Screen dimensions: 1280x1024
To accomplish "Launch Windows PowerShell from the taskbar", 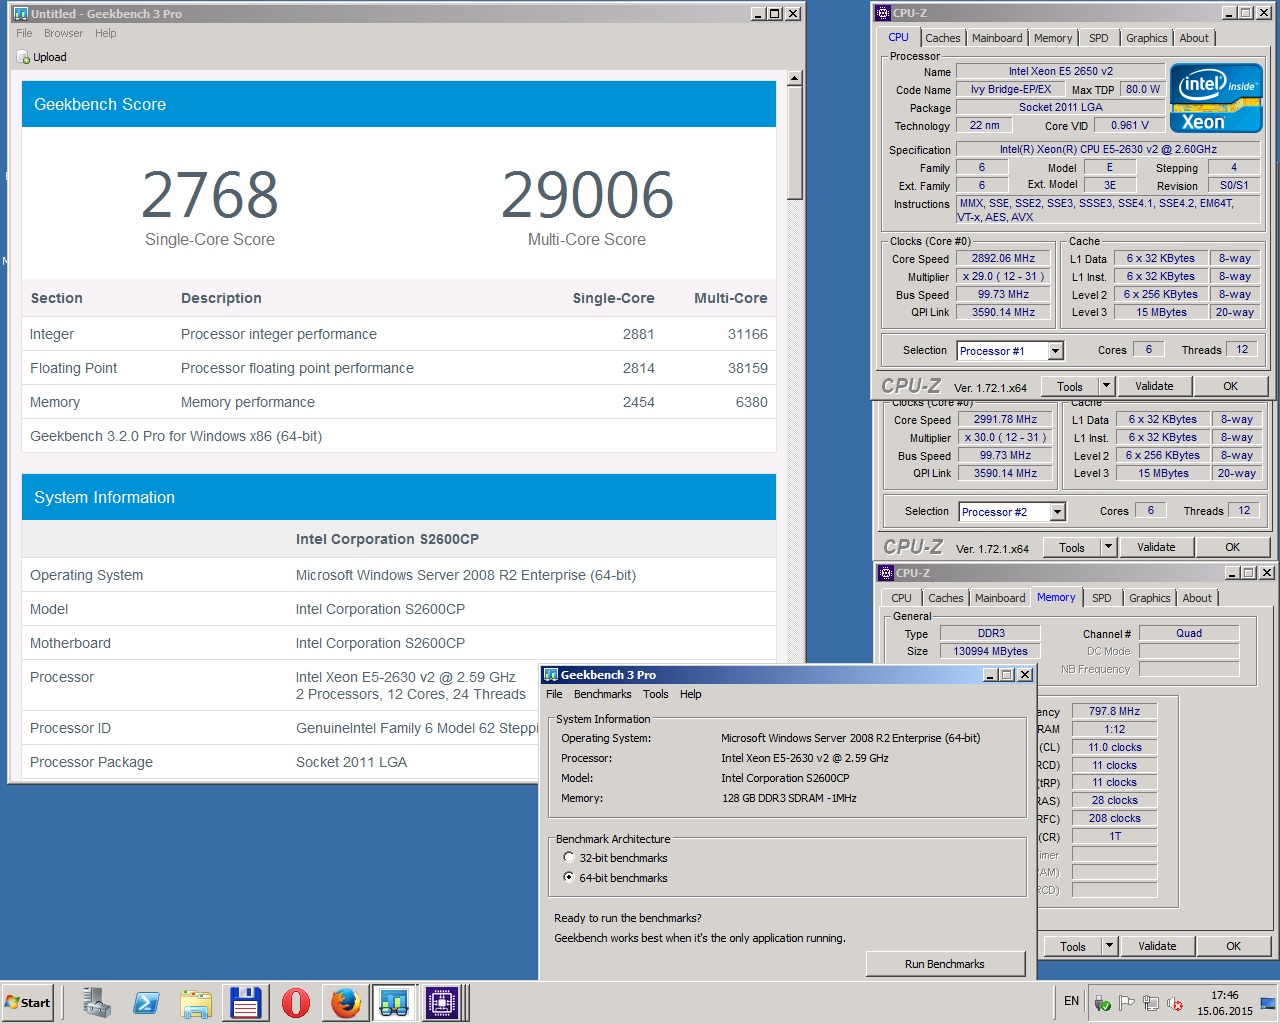I will tap(146, 1002).
